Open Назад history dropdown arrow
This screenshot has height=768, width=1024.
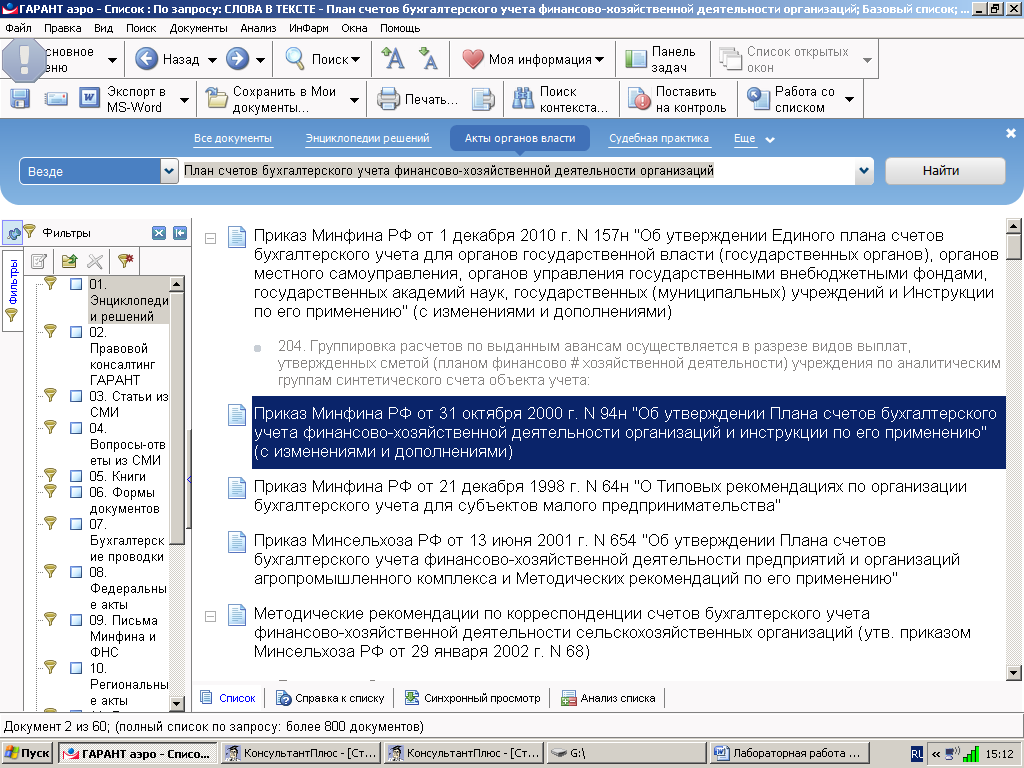pos(212,59)
